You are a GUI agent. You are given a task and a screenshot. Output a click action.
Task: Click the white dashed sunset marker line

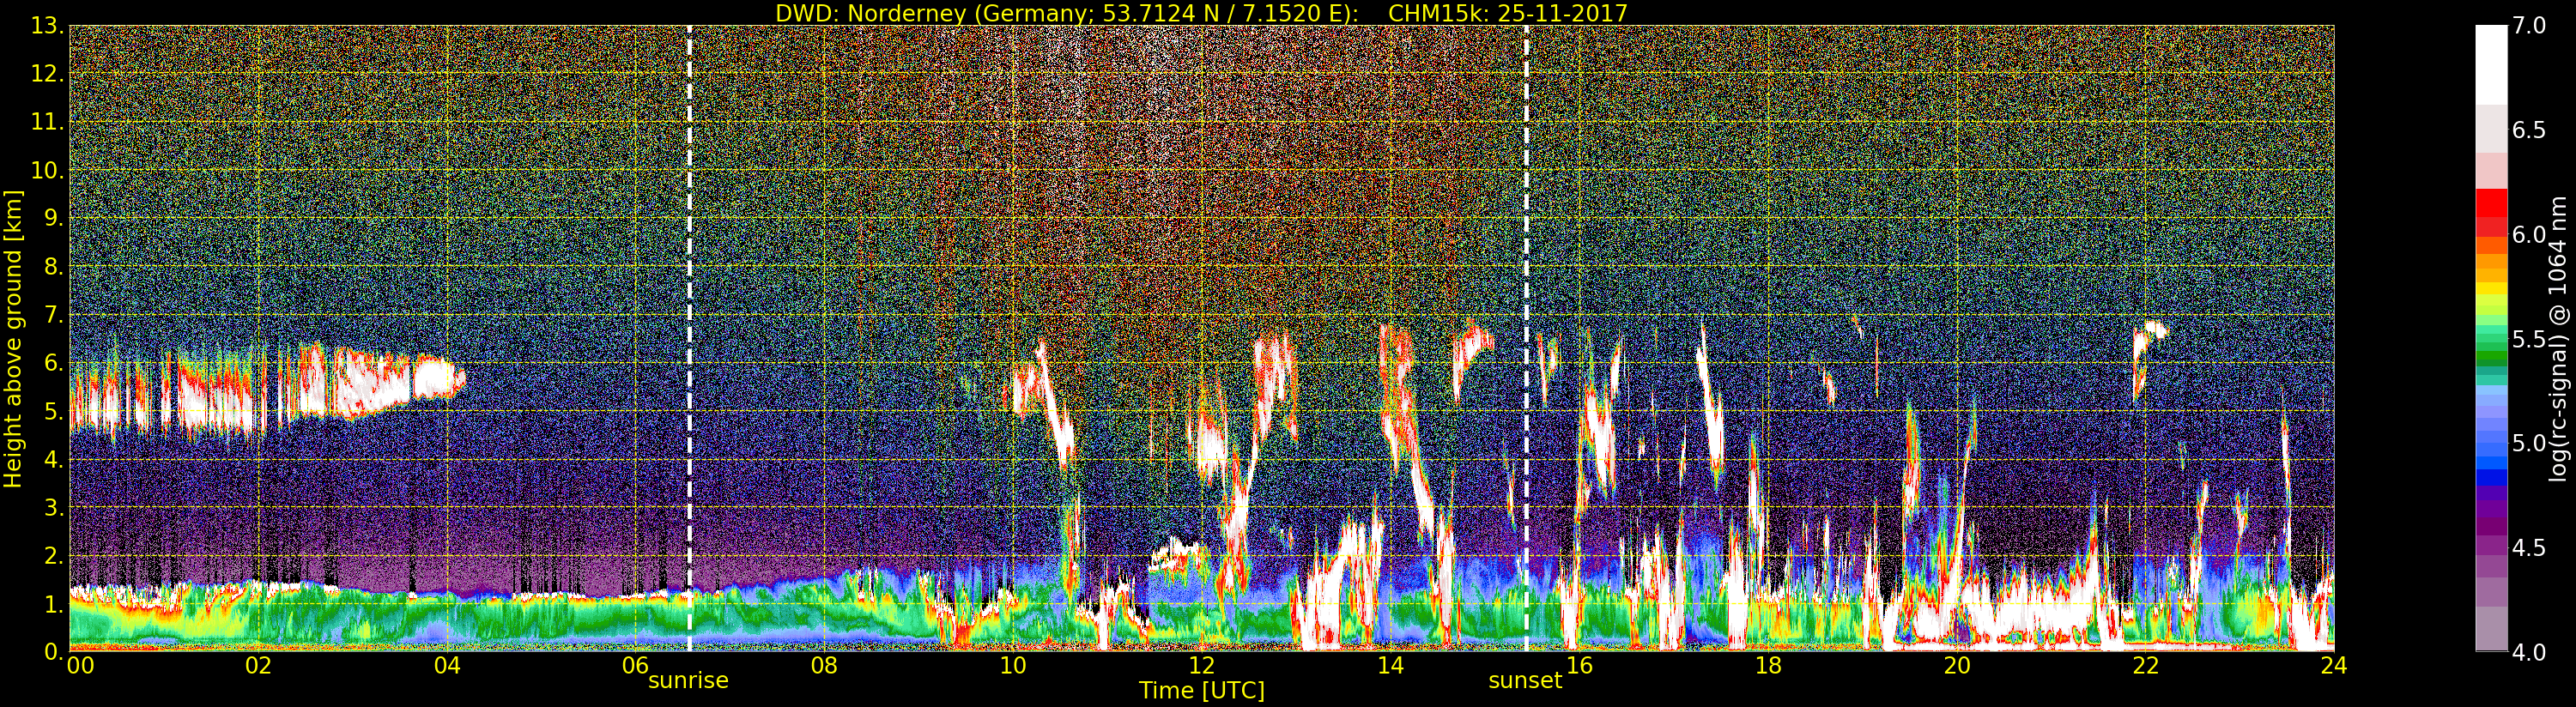pos(1526,338)
